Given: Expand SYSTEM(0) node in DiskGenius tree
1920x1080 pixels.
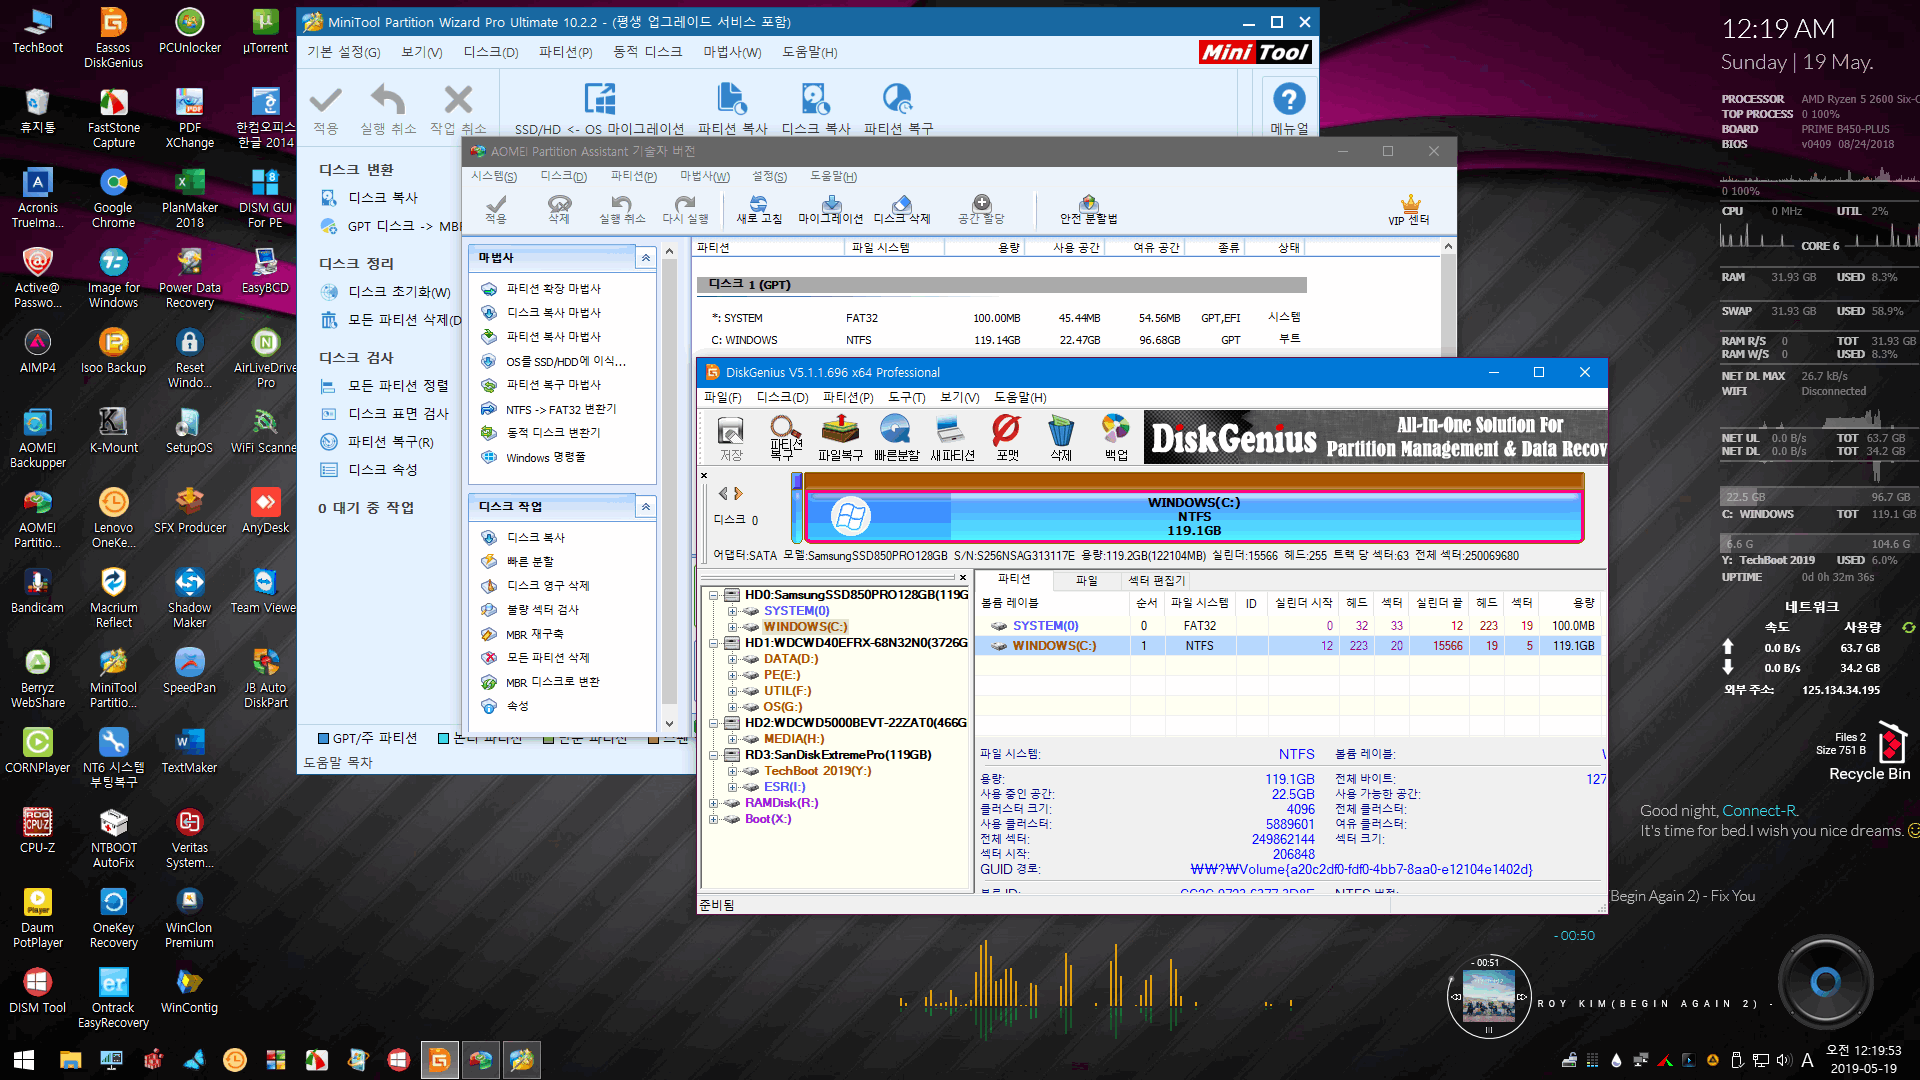Looking at the screenshot, I should pos(732,611).
